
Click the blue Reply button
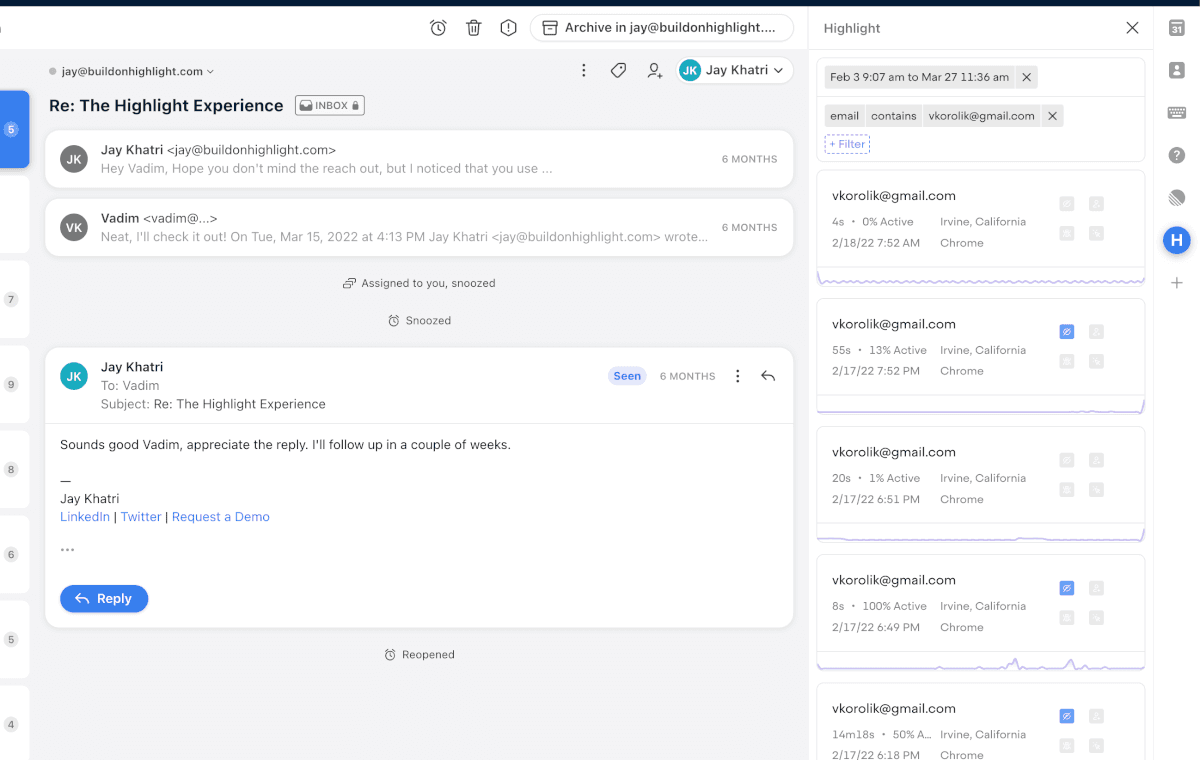[x=104, y=598]
